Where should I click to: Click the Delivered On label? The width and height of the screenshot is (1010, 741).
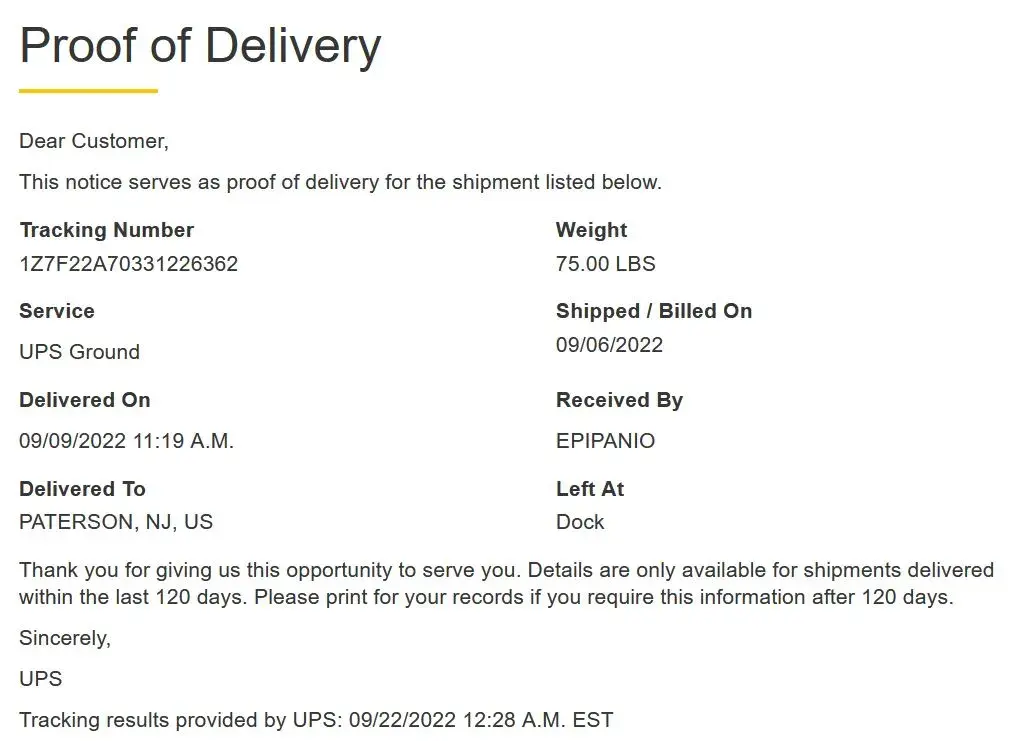click(84, 400)
